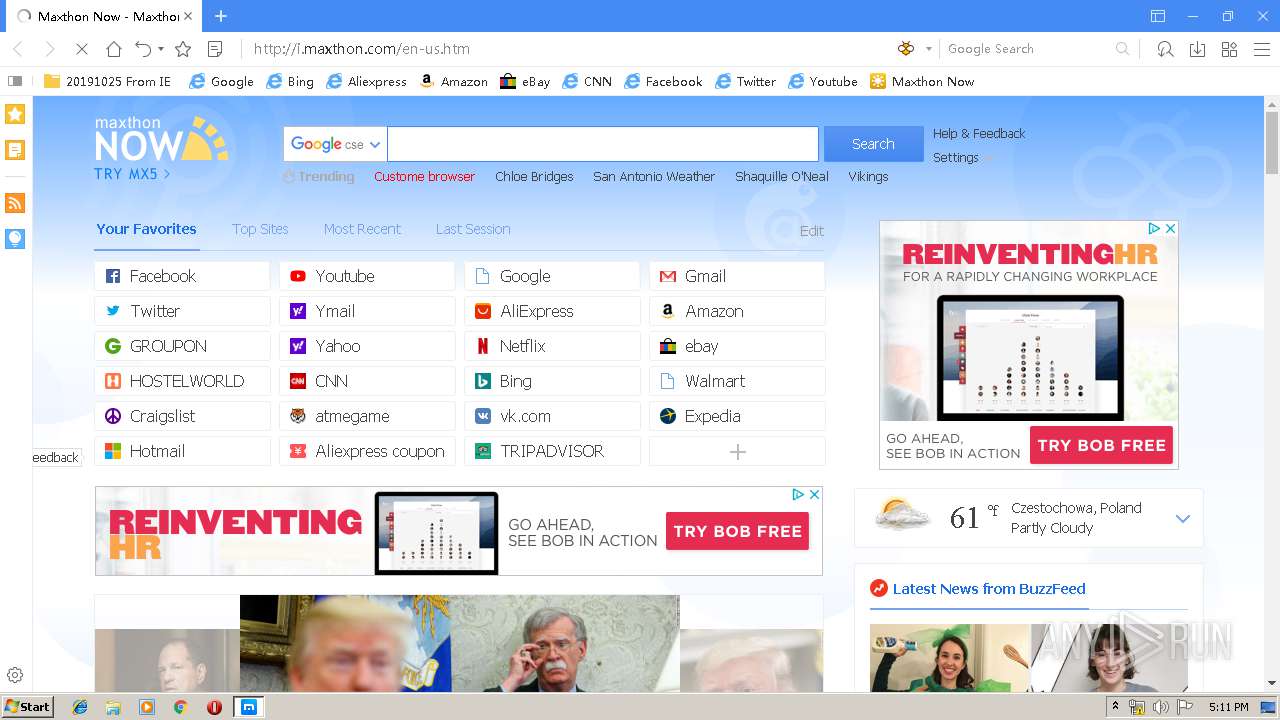Open extensions grid icon
Viewport: 1280px width, 720px height.
[1229, 49]
